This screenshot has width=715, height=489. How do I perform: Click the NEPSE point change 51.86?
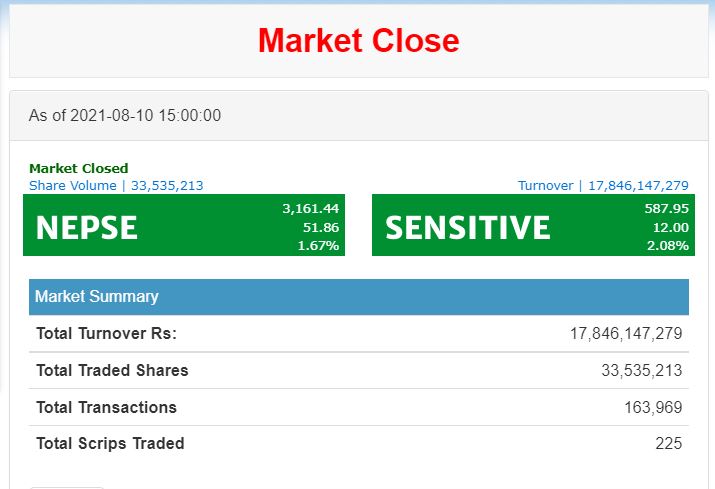(x=321, y=227)
